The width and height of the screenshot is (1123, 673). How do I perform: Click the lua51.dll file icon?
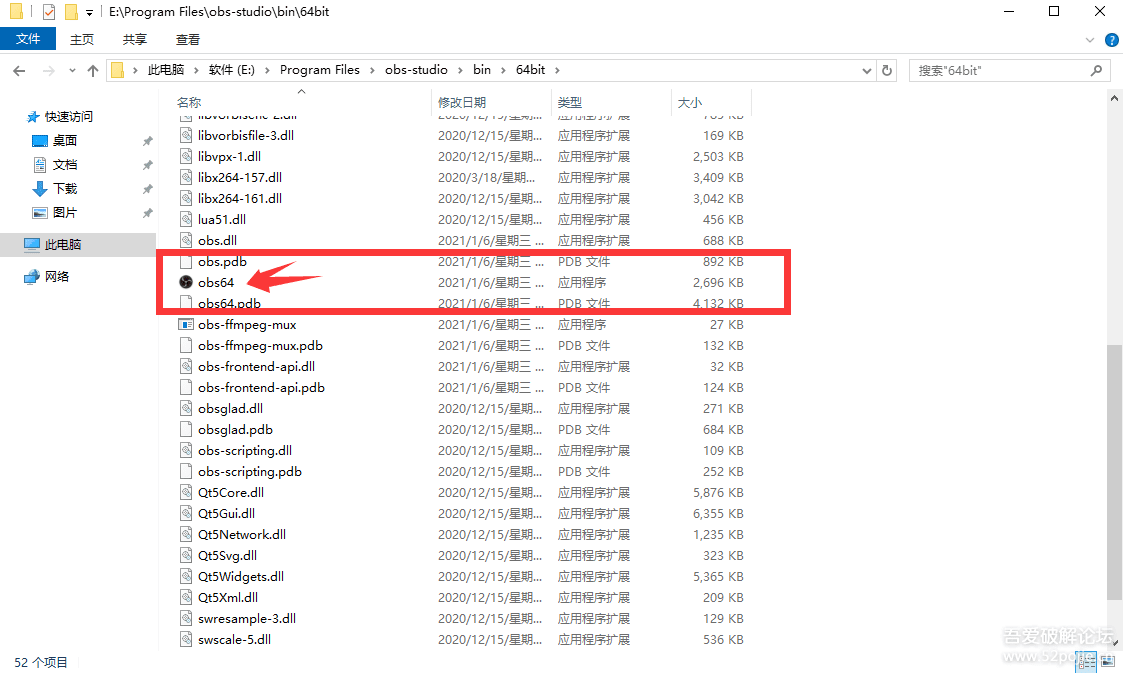tap(185, 219)
